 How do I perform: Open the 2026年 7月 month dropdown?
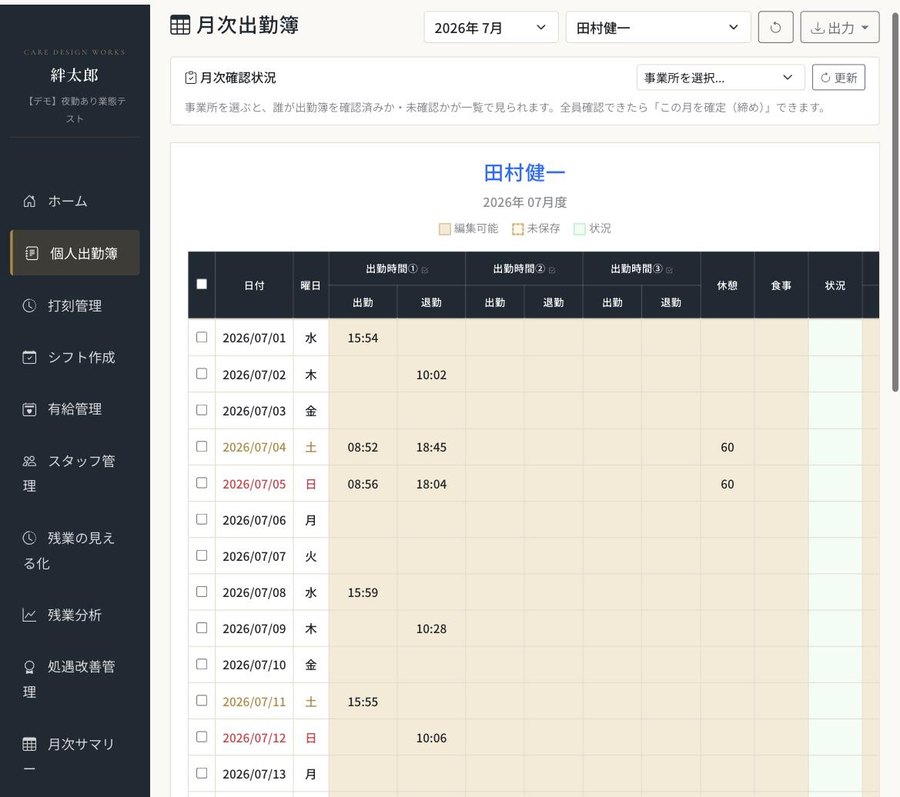(491, 27)
